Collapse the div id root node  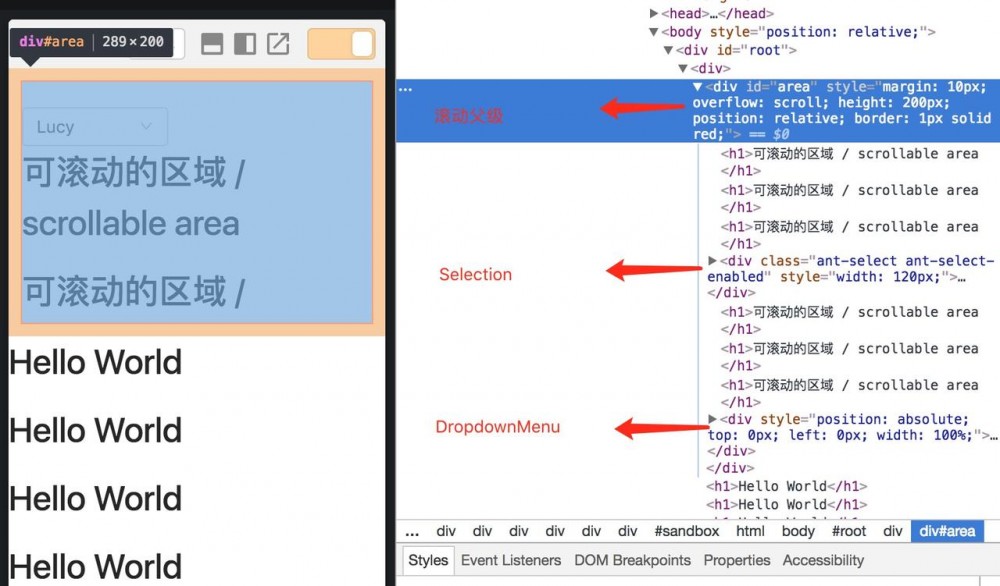point(668,50)
